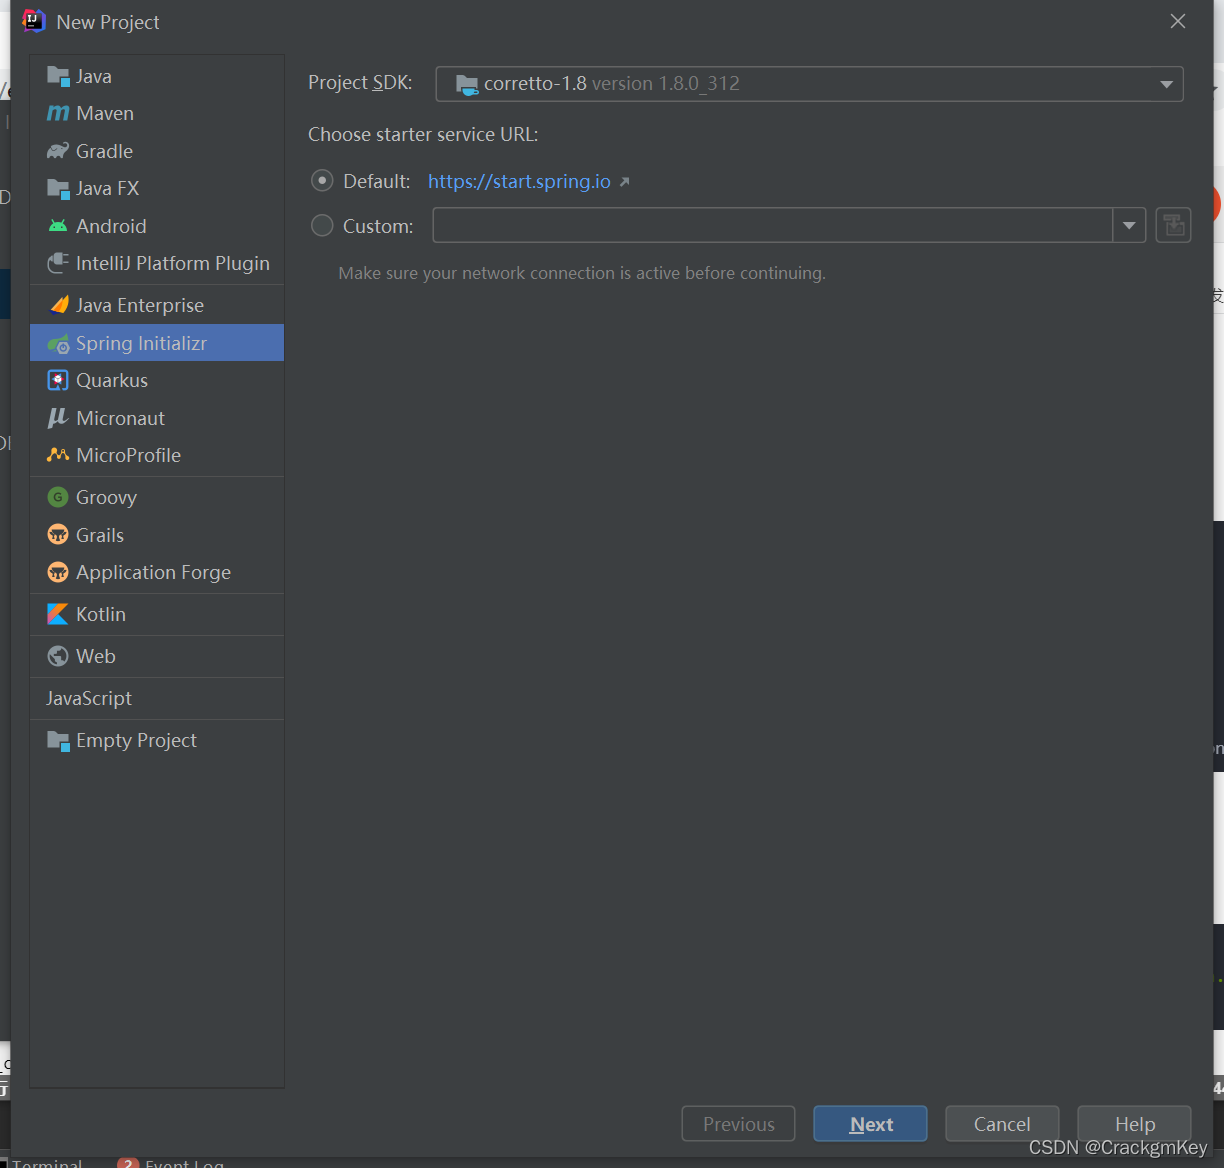Image resolution: width=1224 pixels, height=1168 pixels.
Task: Select Micronaut project generator
Action: pos(157,418)
